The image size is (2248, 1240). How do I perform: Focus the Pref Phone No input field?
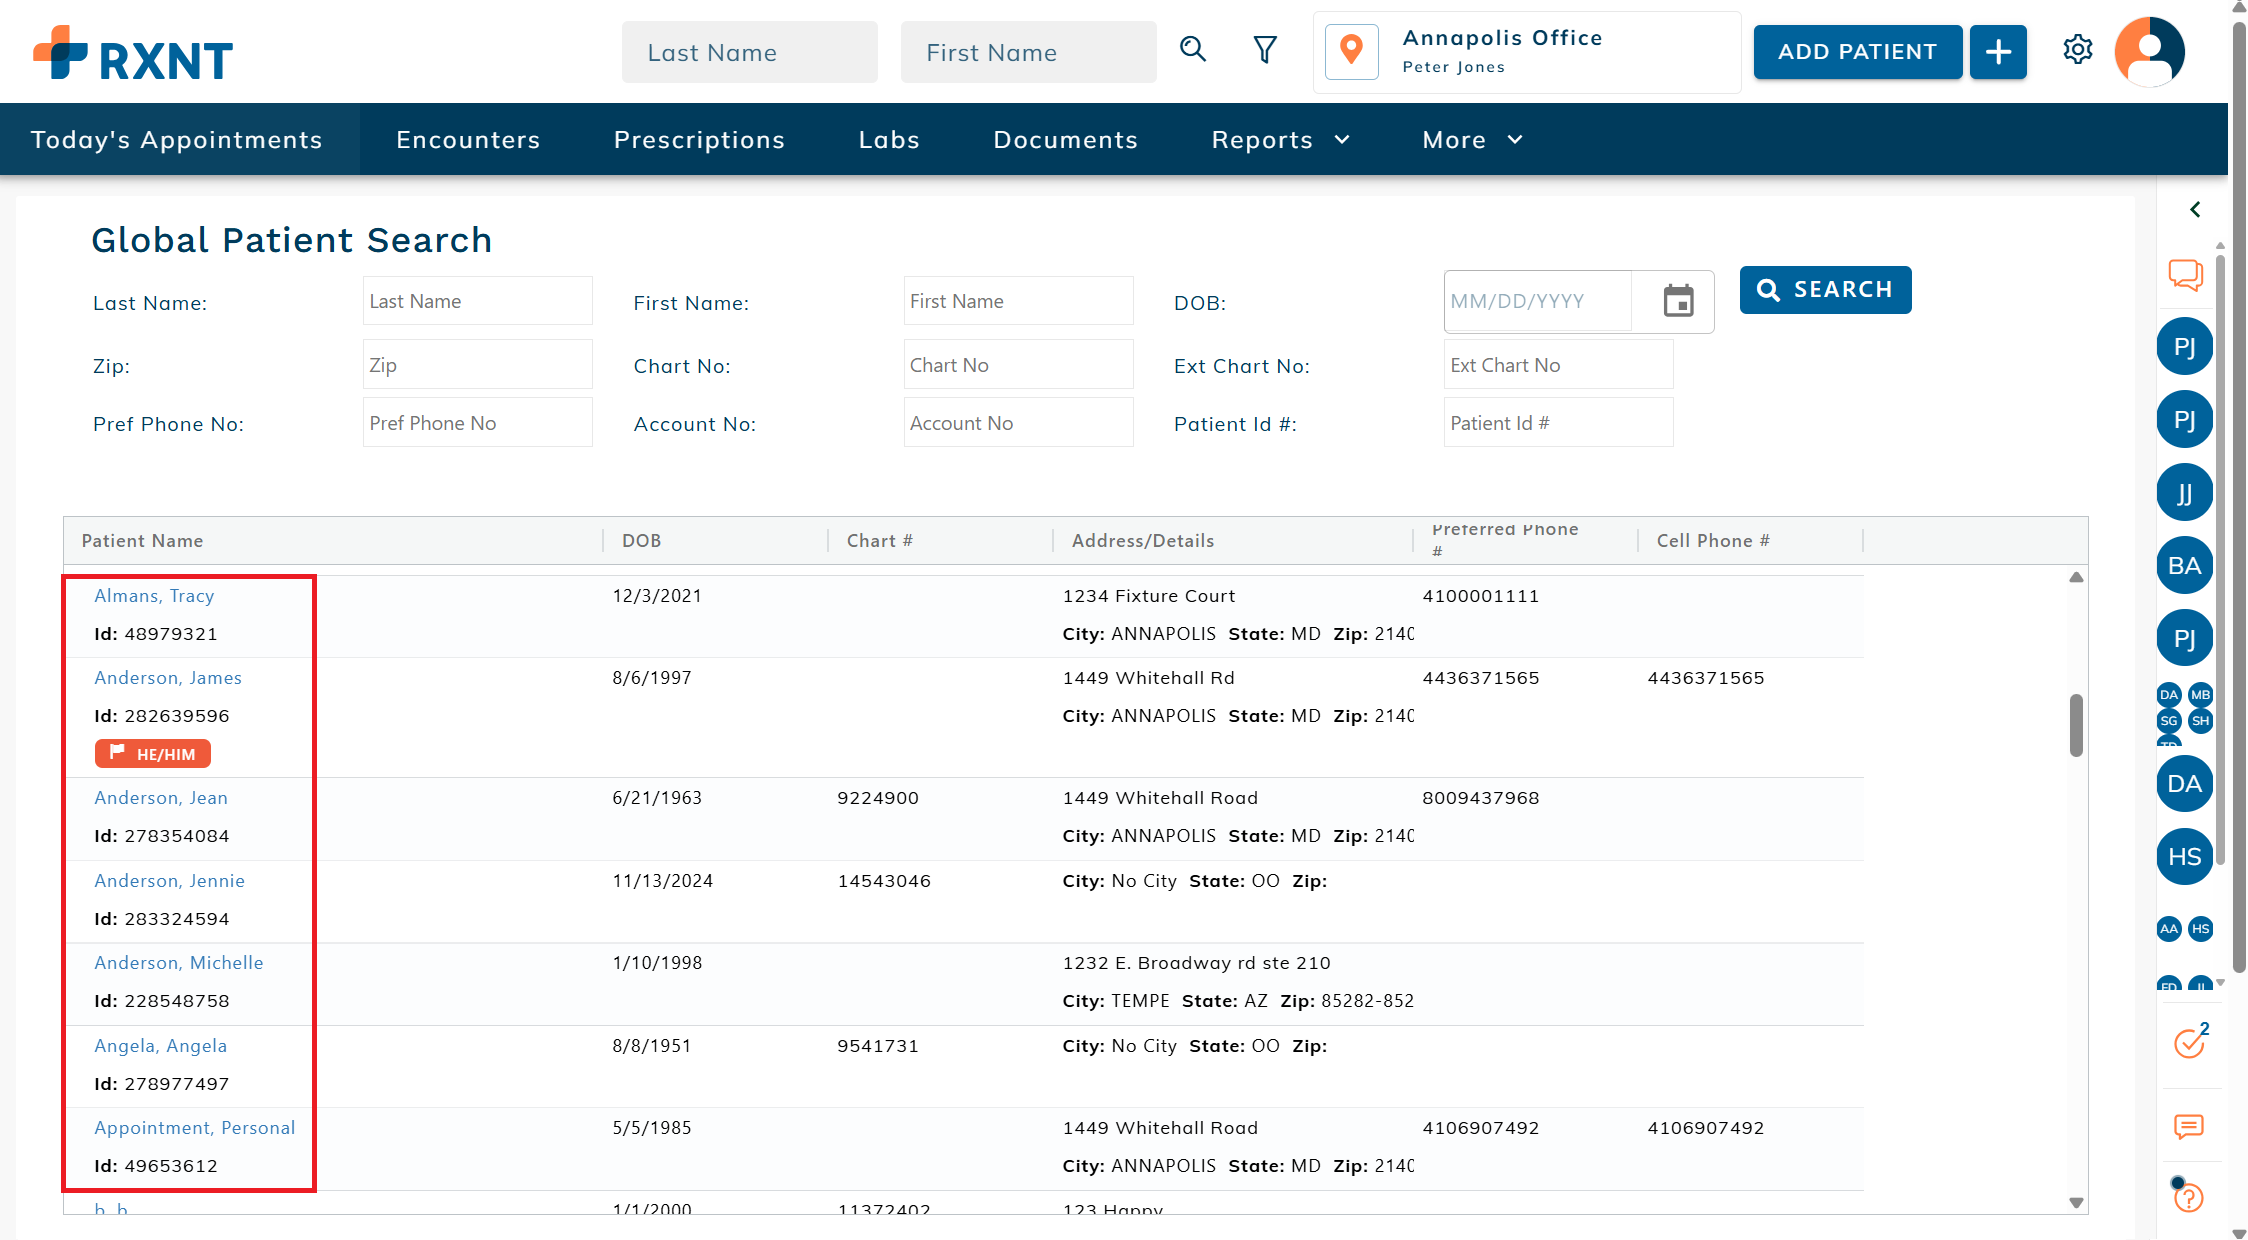478,423
